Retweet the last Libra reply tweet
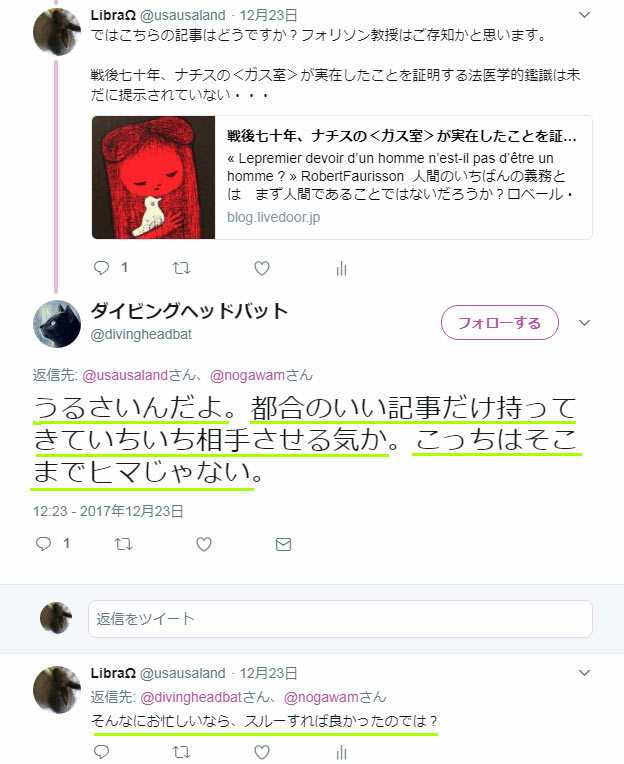This screenshot has width=624, height=764. 181,752
